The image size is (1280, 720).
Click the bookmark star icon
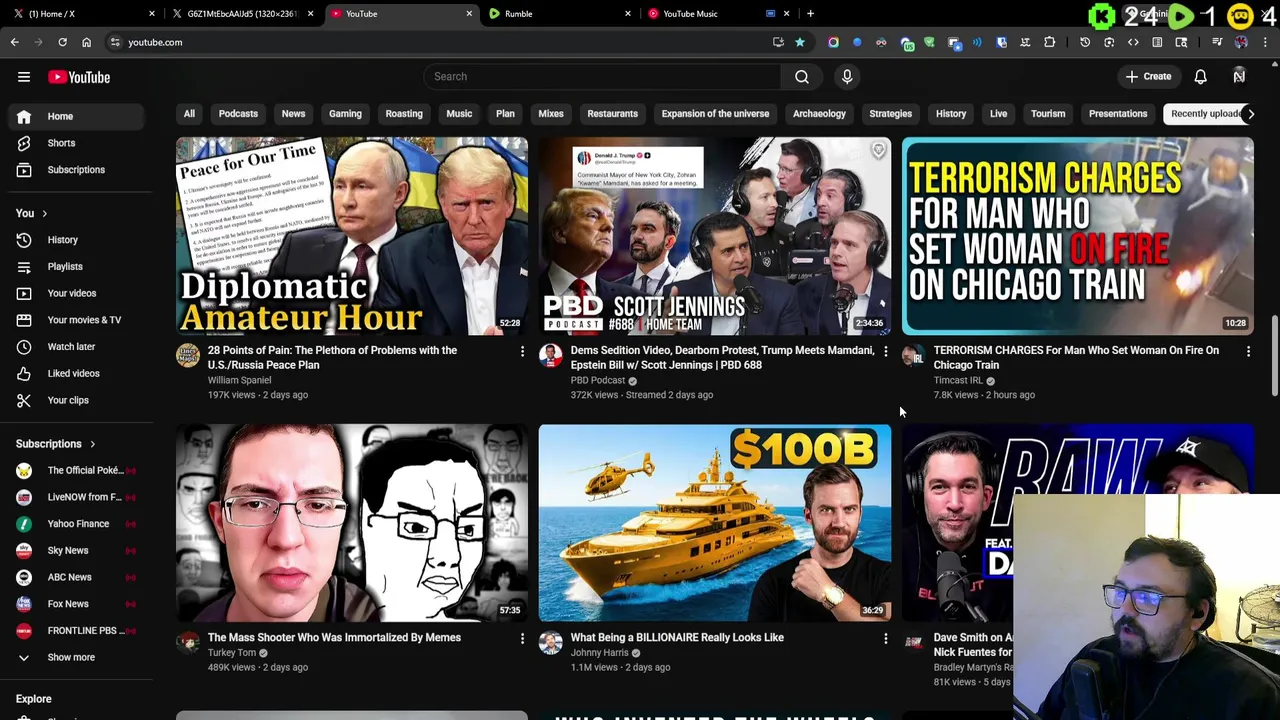(800, 42)
